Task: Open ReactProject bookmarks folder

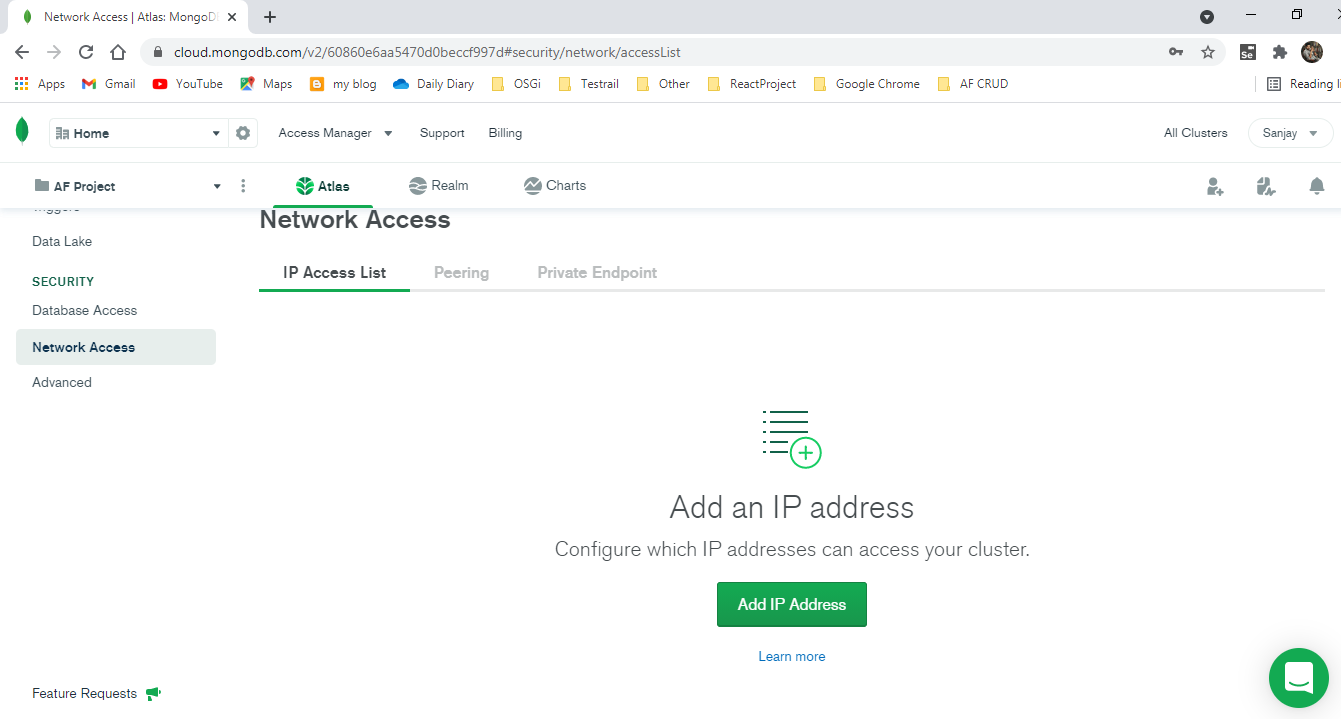Action: coord(752,84)
